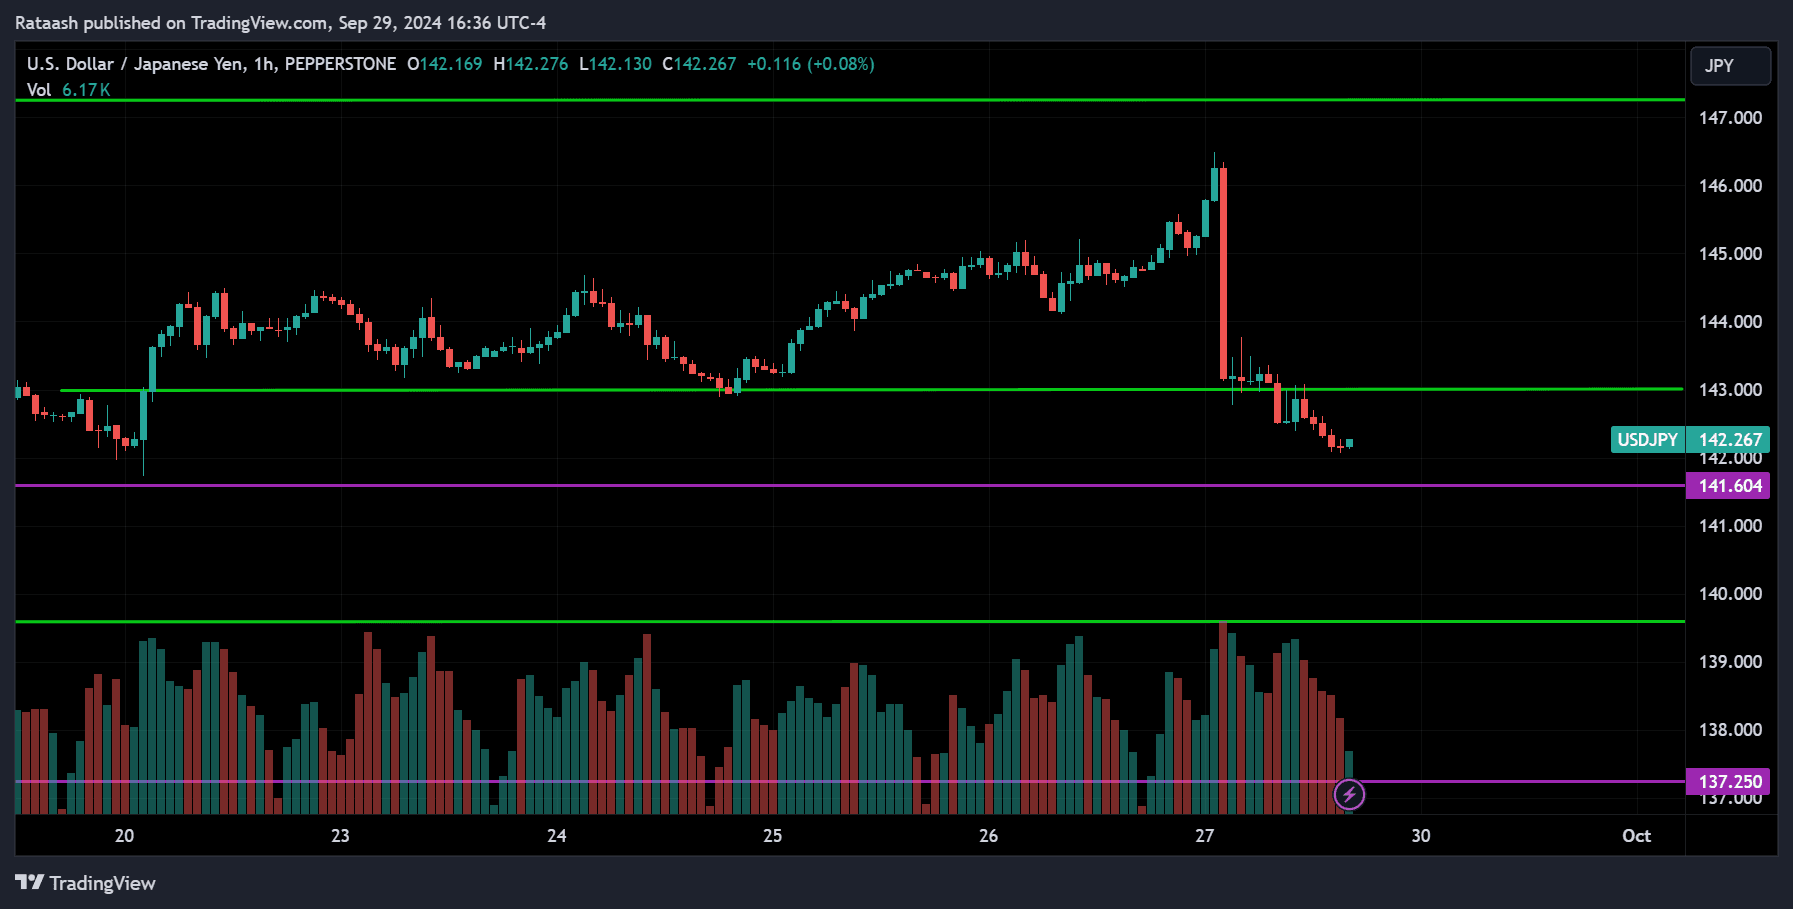Click the 147.000 price scale label

tap(1730, 118)
